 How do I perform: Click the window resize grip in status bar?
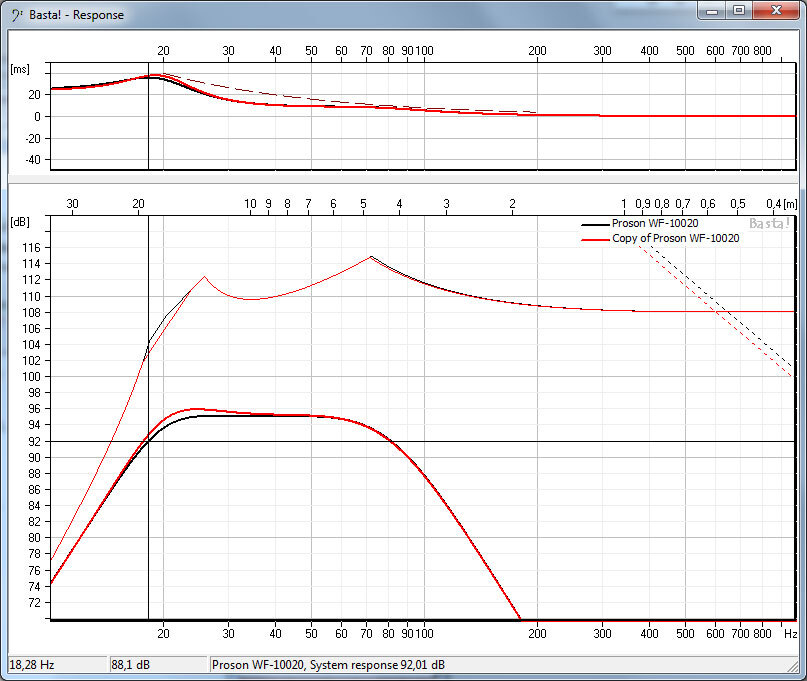(793, 666)
